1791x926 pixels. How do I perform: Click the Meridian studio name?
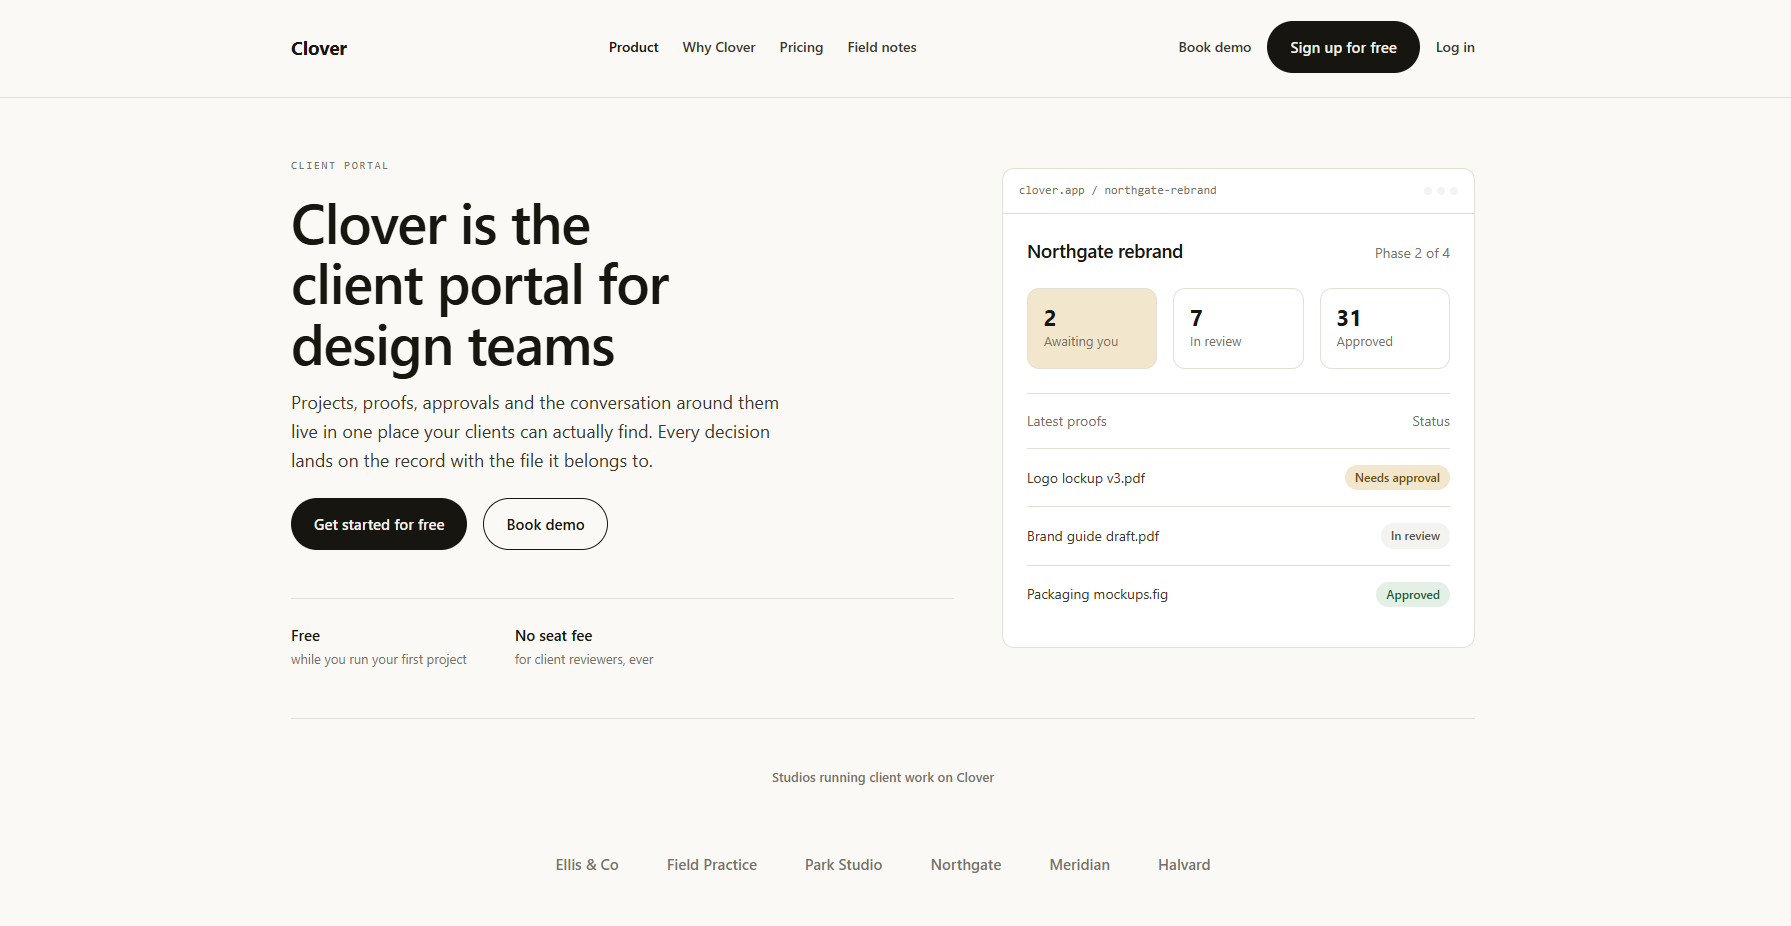(x=1080, y=865)
